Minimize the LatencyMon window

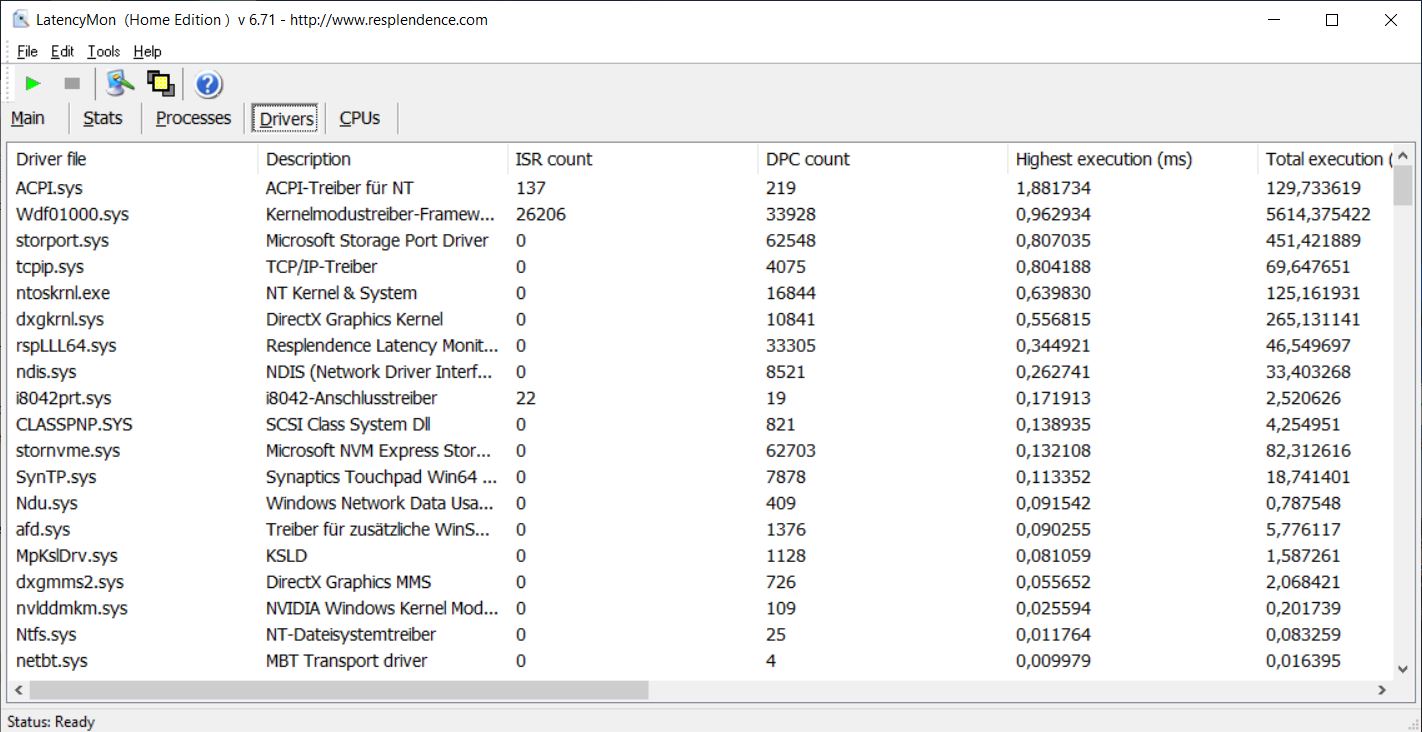click(x=1274, y=20)
